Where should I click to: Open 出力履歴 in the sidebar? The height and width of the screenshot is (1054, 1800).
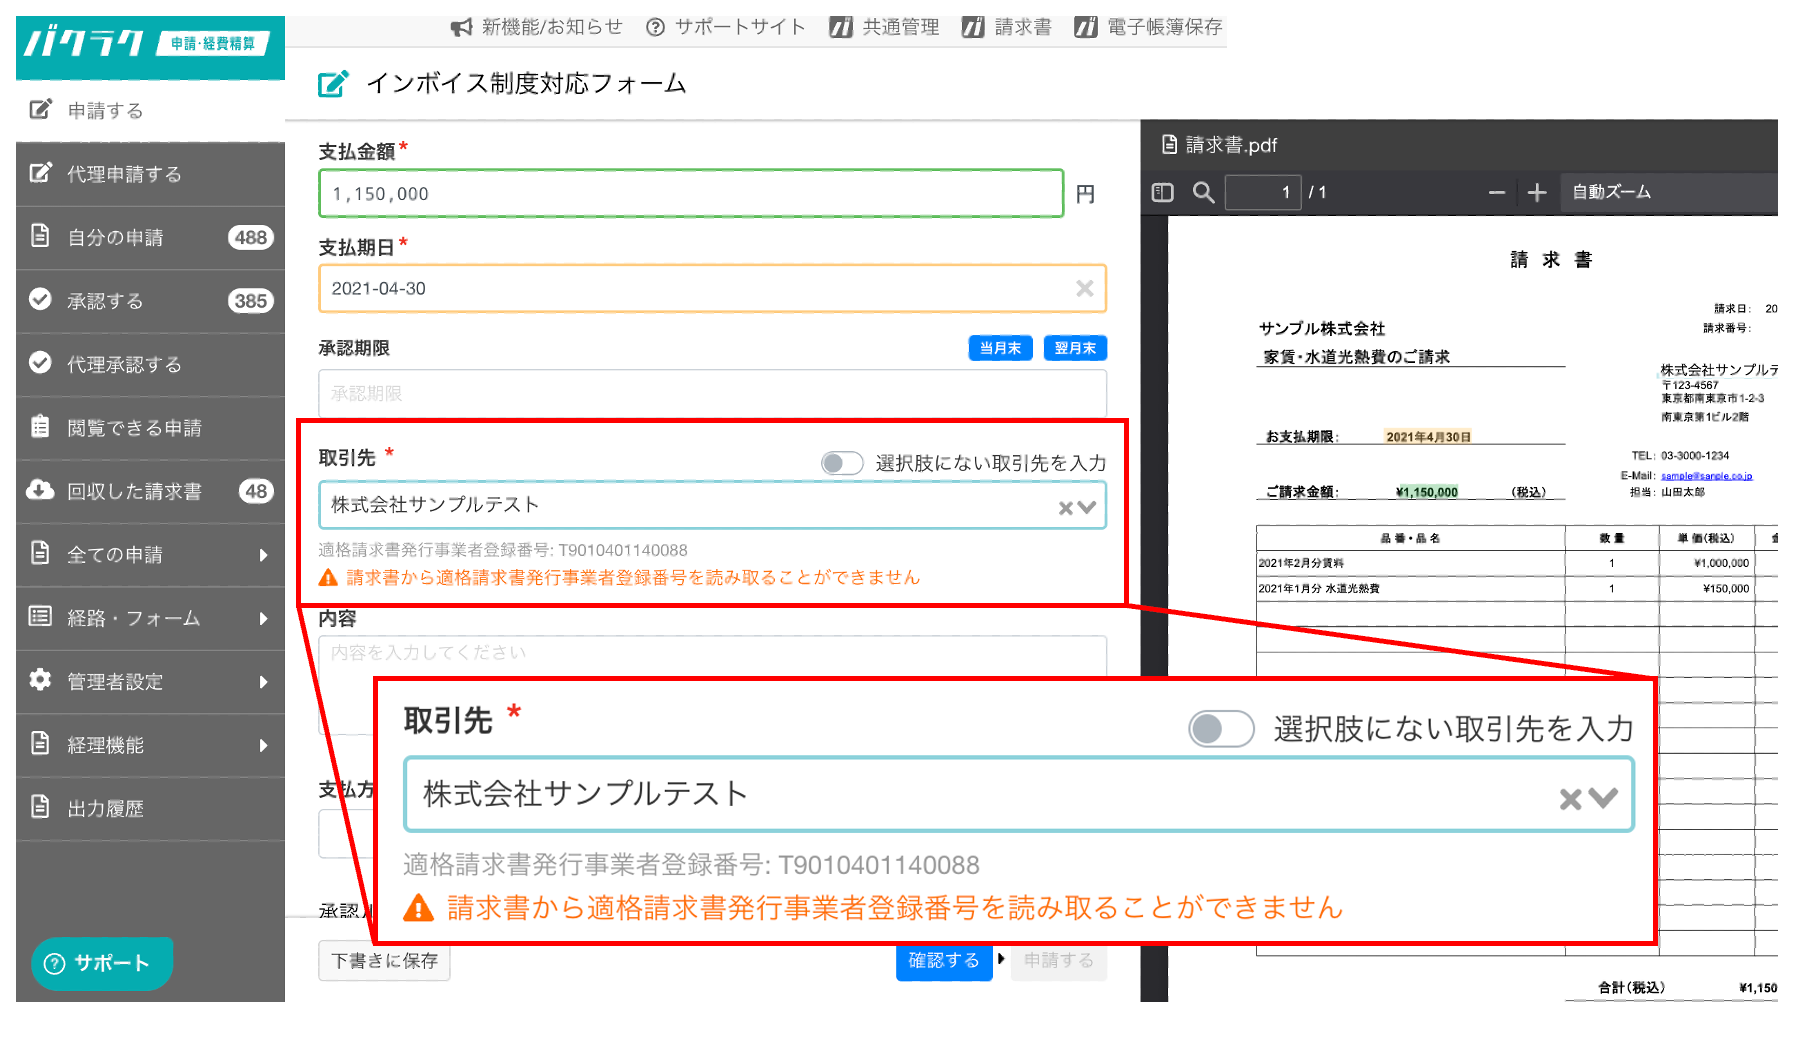coord(150,808)
